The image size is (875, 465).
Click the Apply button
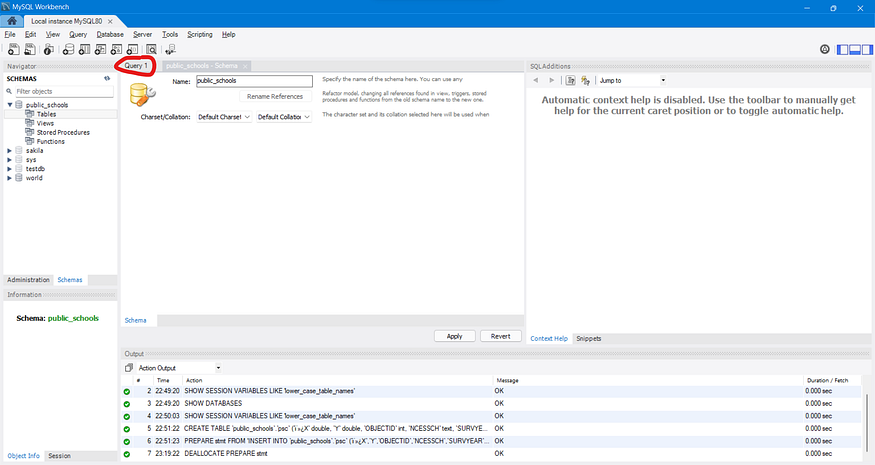point(455,336)
